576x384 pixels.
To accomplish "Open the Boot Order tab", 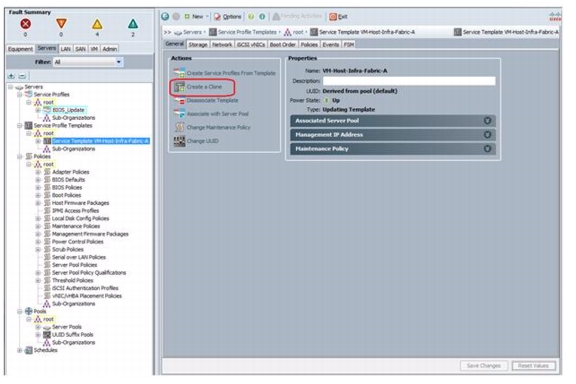I will point(282,44).
